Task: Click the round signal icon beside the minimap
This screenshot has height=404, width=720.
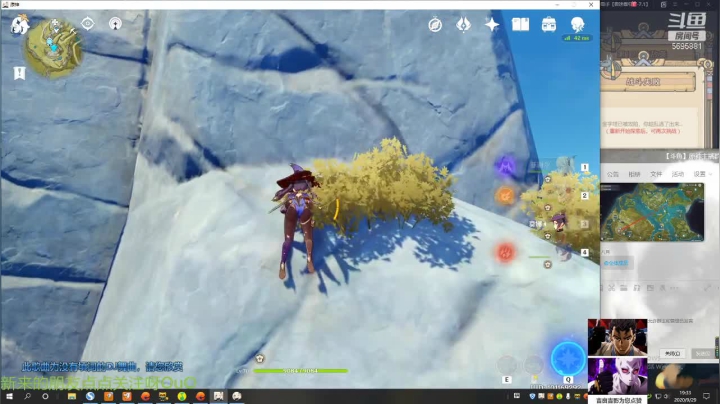Action: click(x=115, y=23)
